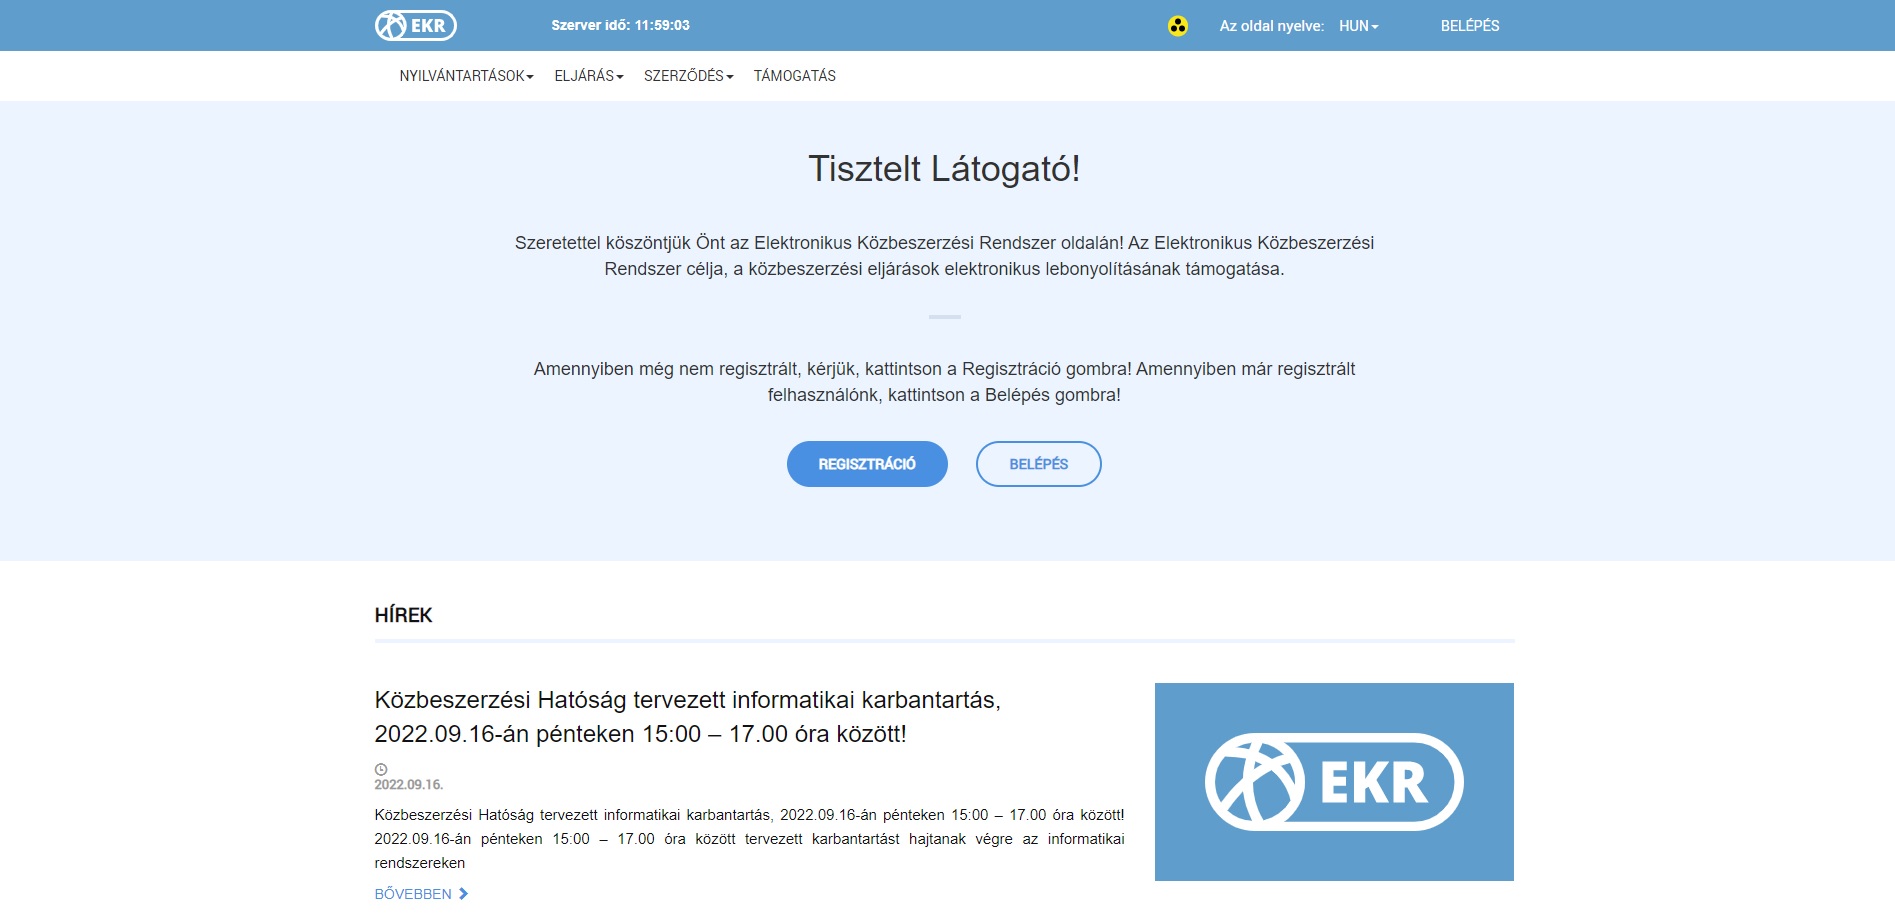Click the arrow icon beside BŐVEBBEN
1895x923 pixels.
tap(463, 894)
